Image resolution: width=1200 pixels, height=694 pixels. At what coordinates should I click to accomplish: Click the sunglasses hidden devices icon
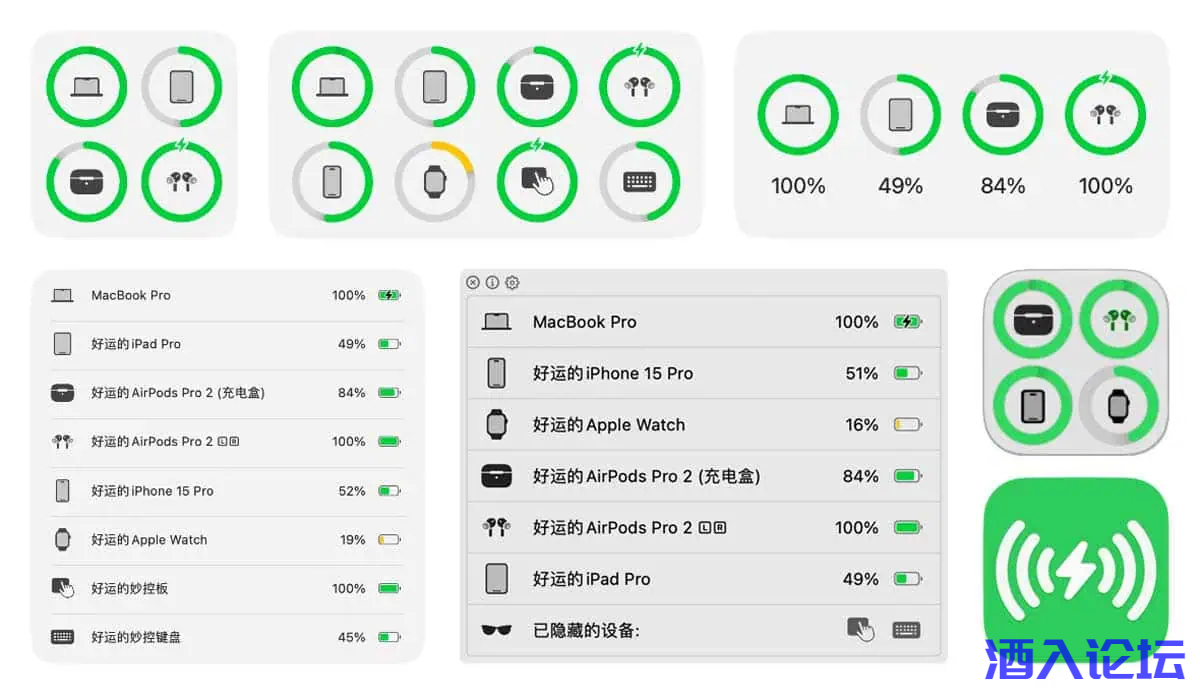click(496, 630)
